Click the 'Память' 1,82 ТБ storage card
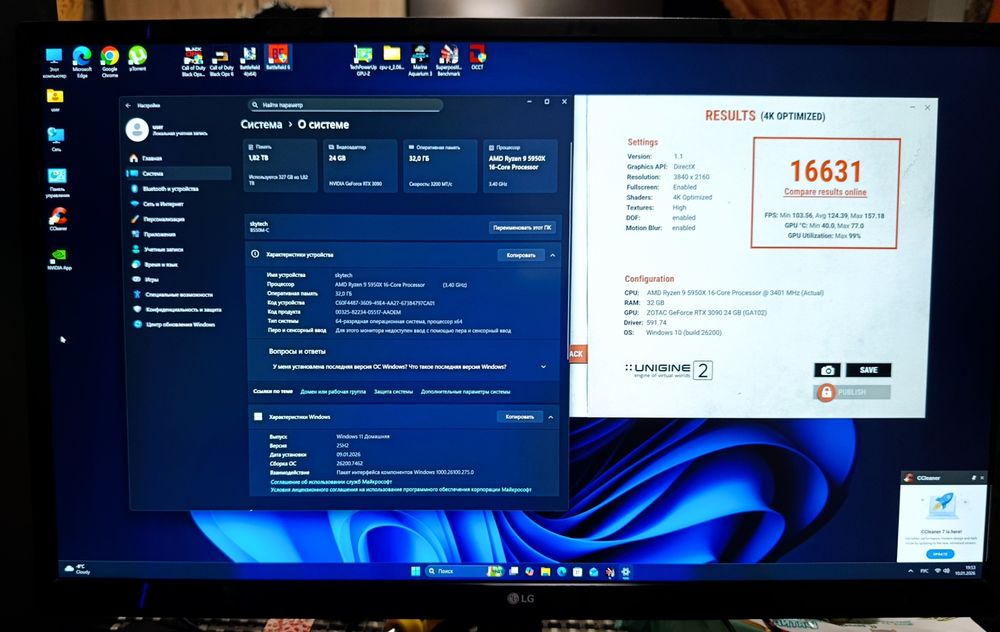 coord(280,166)
